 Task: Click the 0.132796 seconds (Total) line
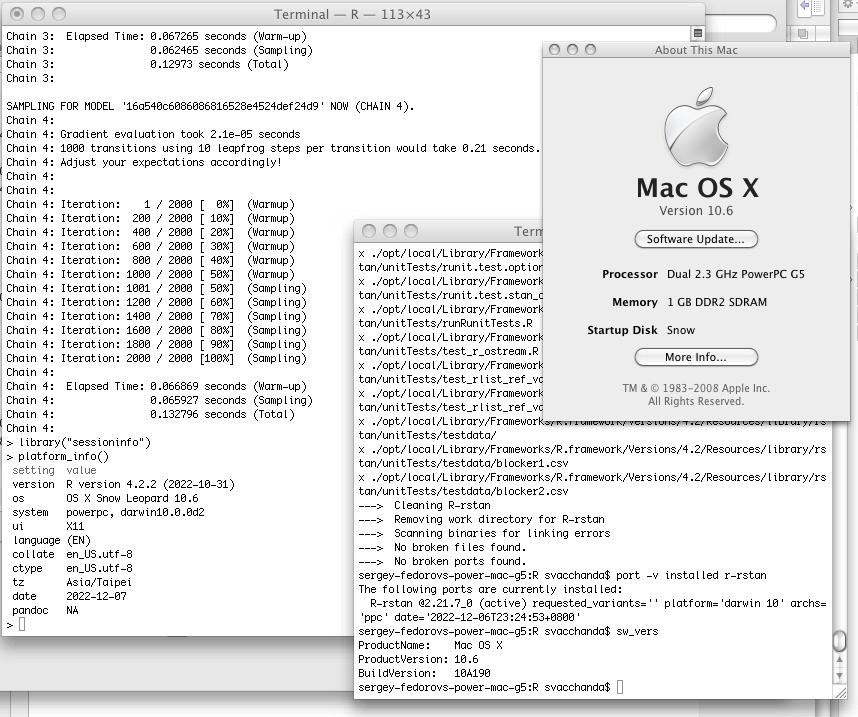150,414
